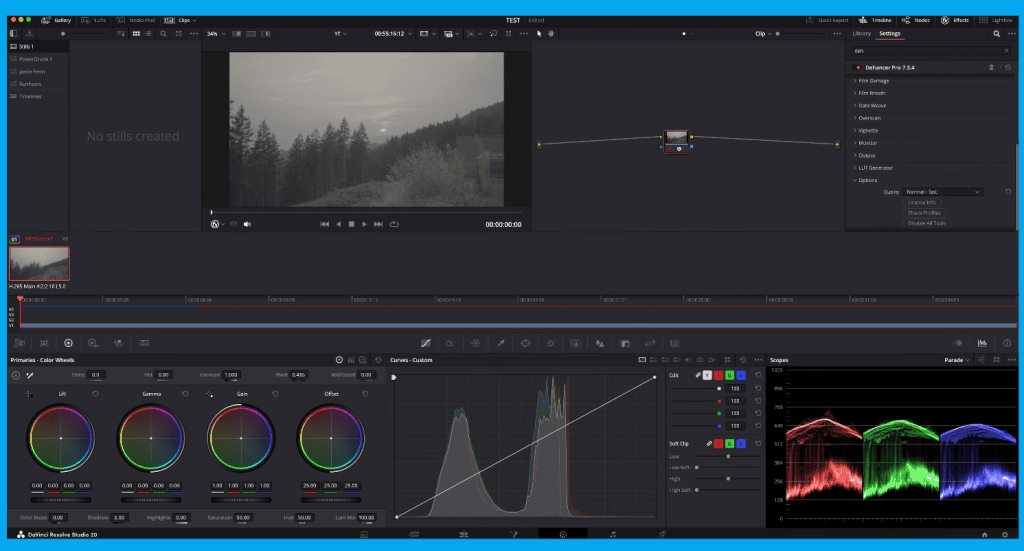
Task: Search the gallery with the magnifier icon
Action: click(x=164, y=34)
